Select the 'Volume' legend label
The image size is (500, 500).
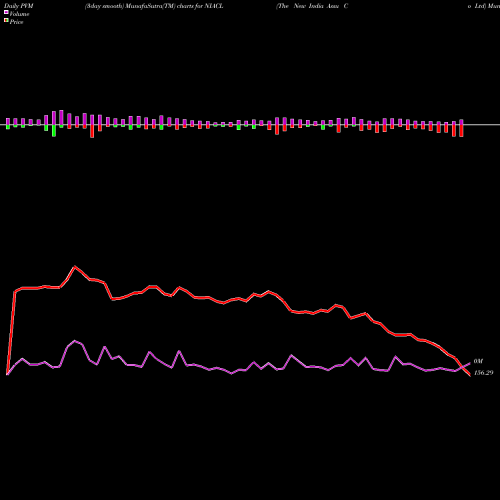click(x=19, y=14)
